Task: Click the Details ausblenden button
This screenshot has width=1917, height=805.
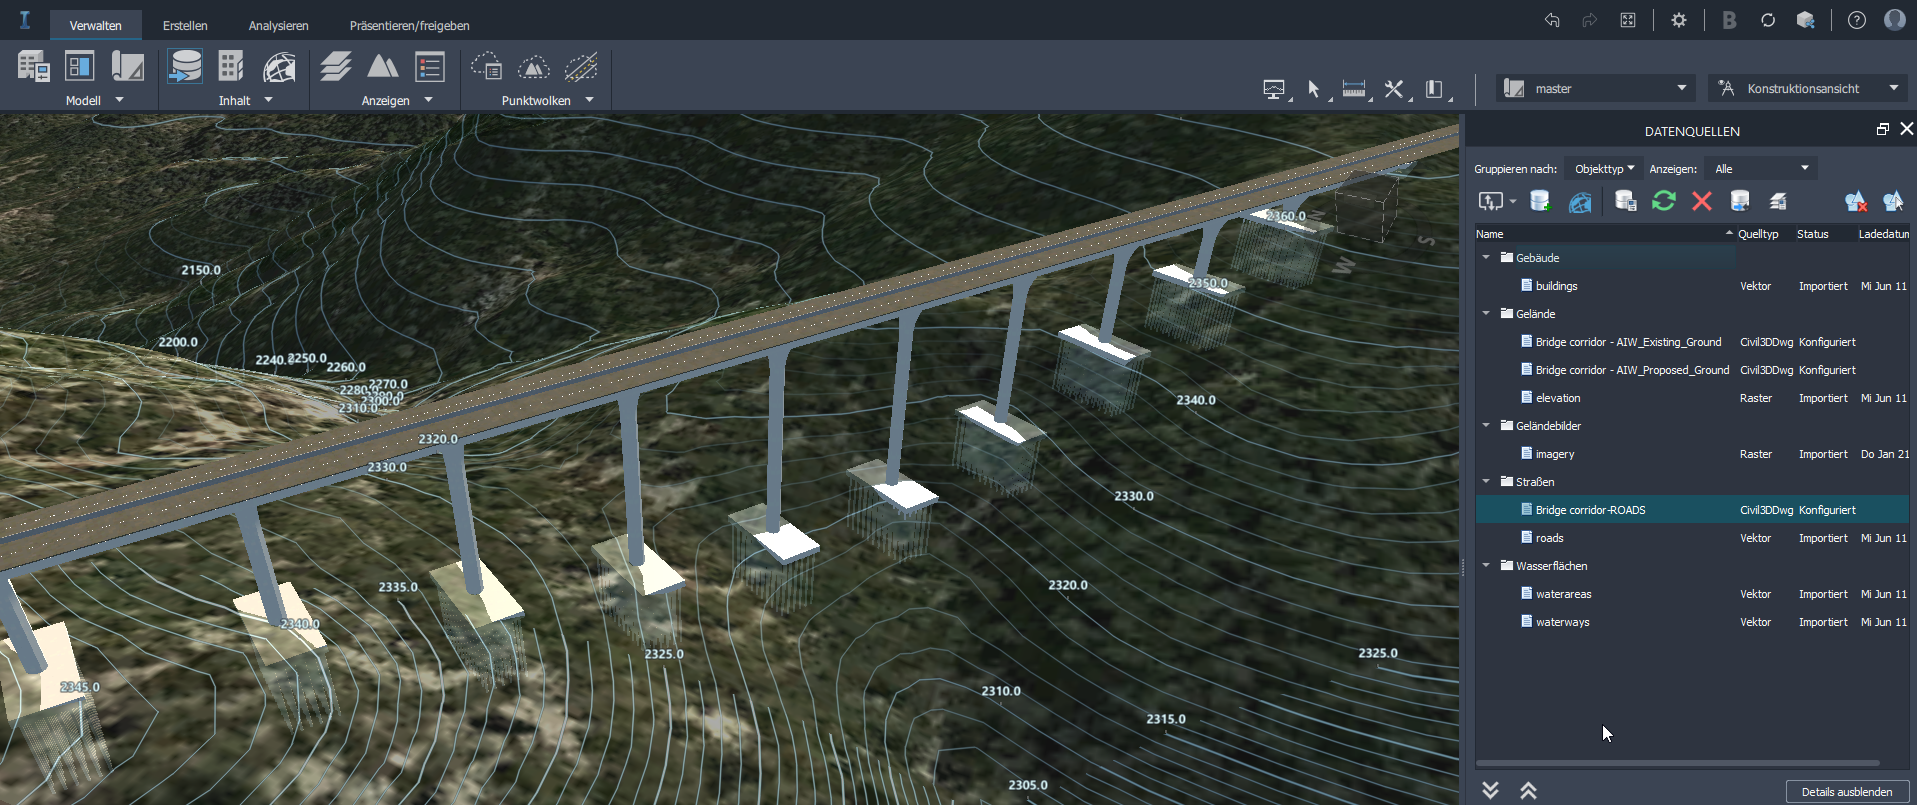Action: pyautogui.click(x=1847, y=791)
